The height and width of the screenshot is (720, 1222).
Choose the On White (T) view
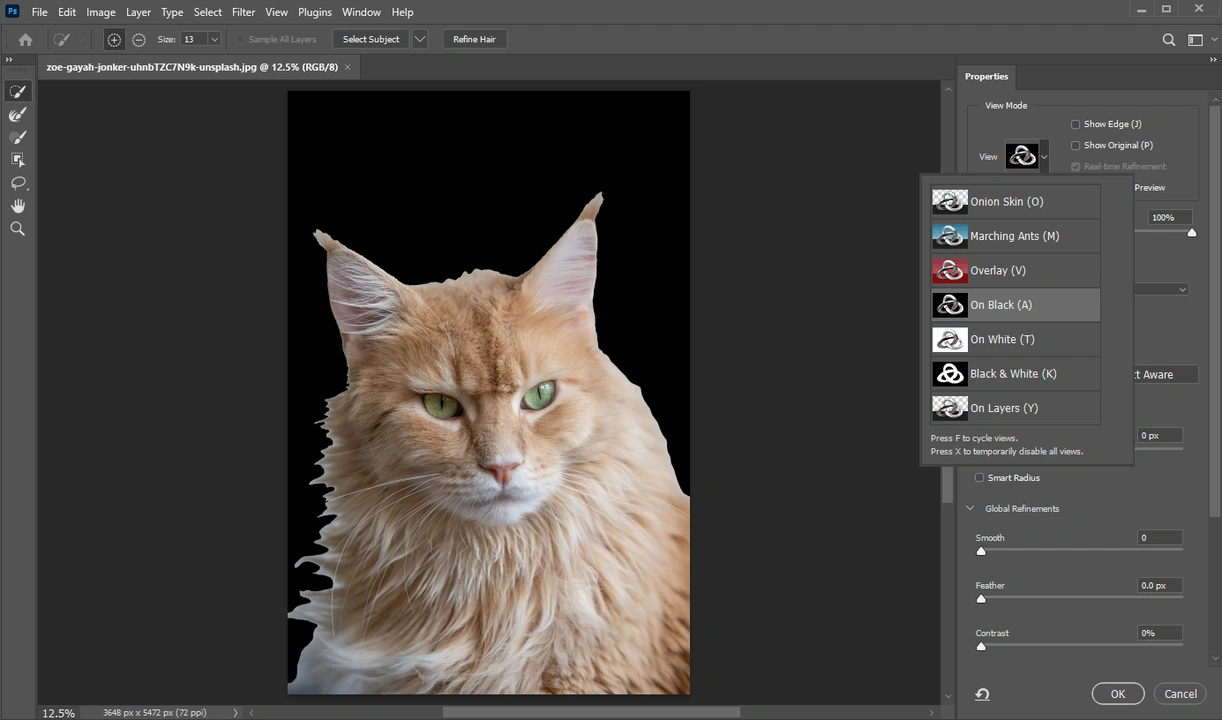1015,339
